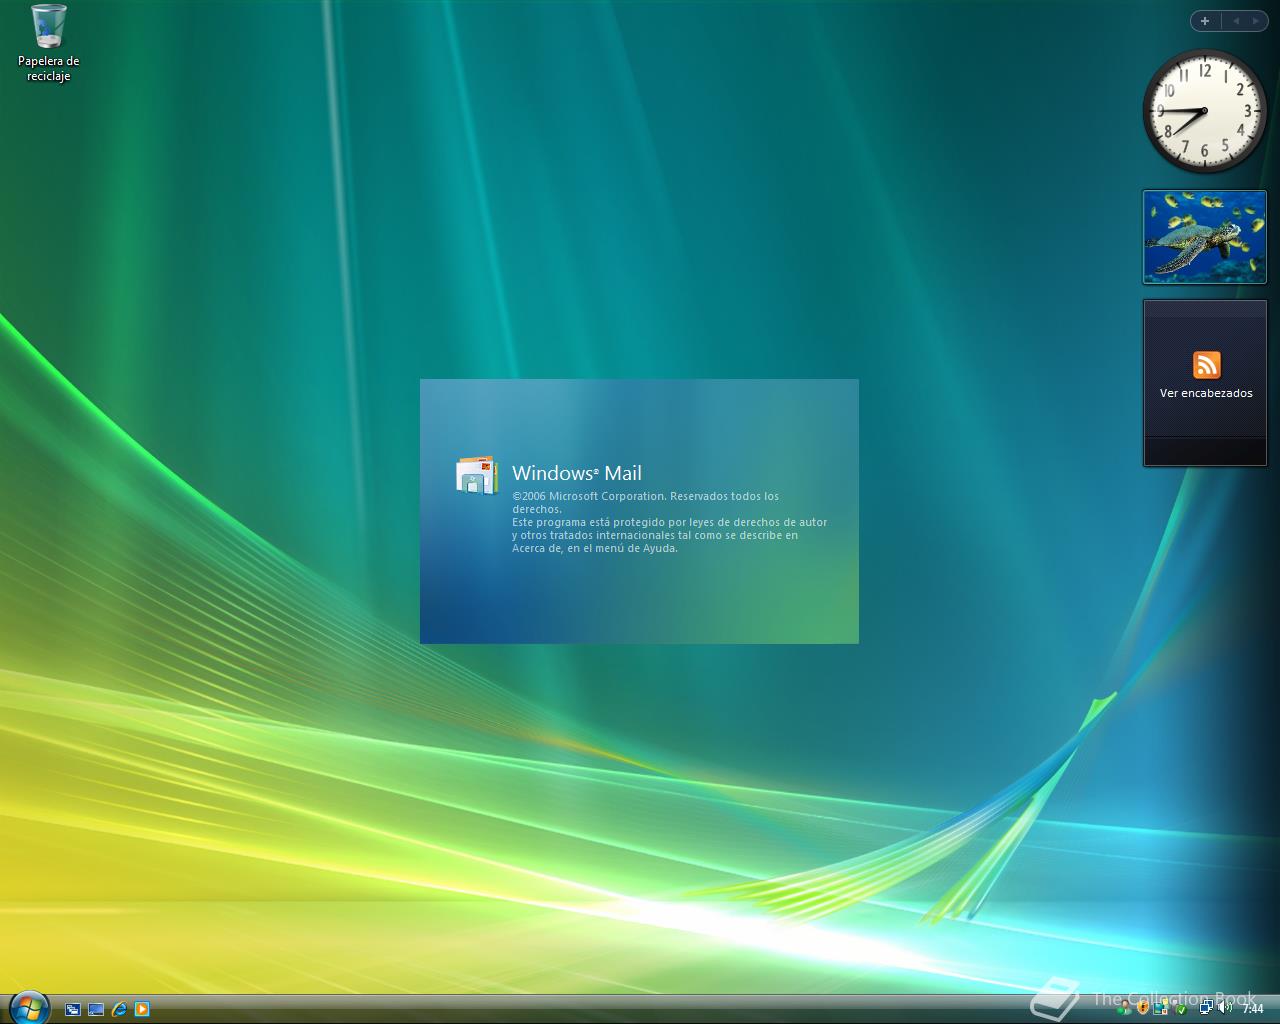The image size is (1280, 1024).
Task: Open the Papelera de reciclaje desktop icon
Action: pos(48,43)
